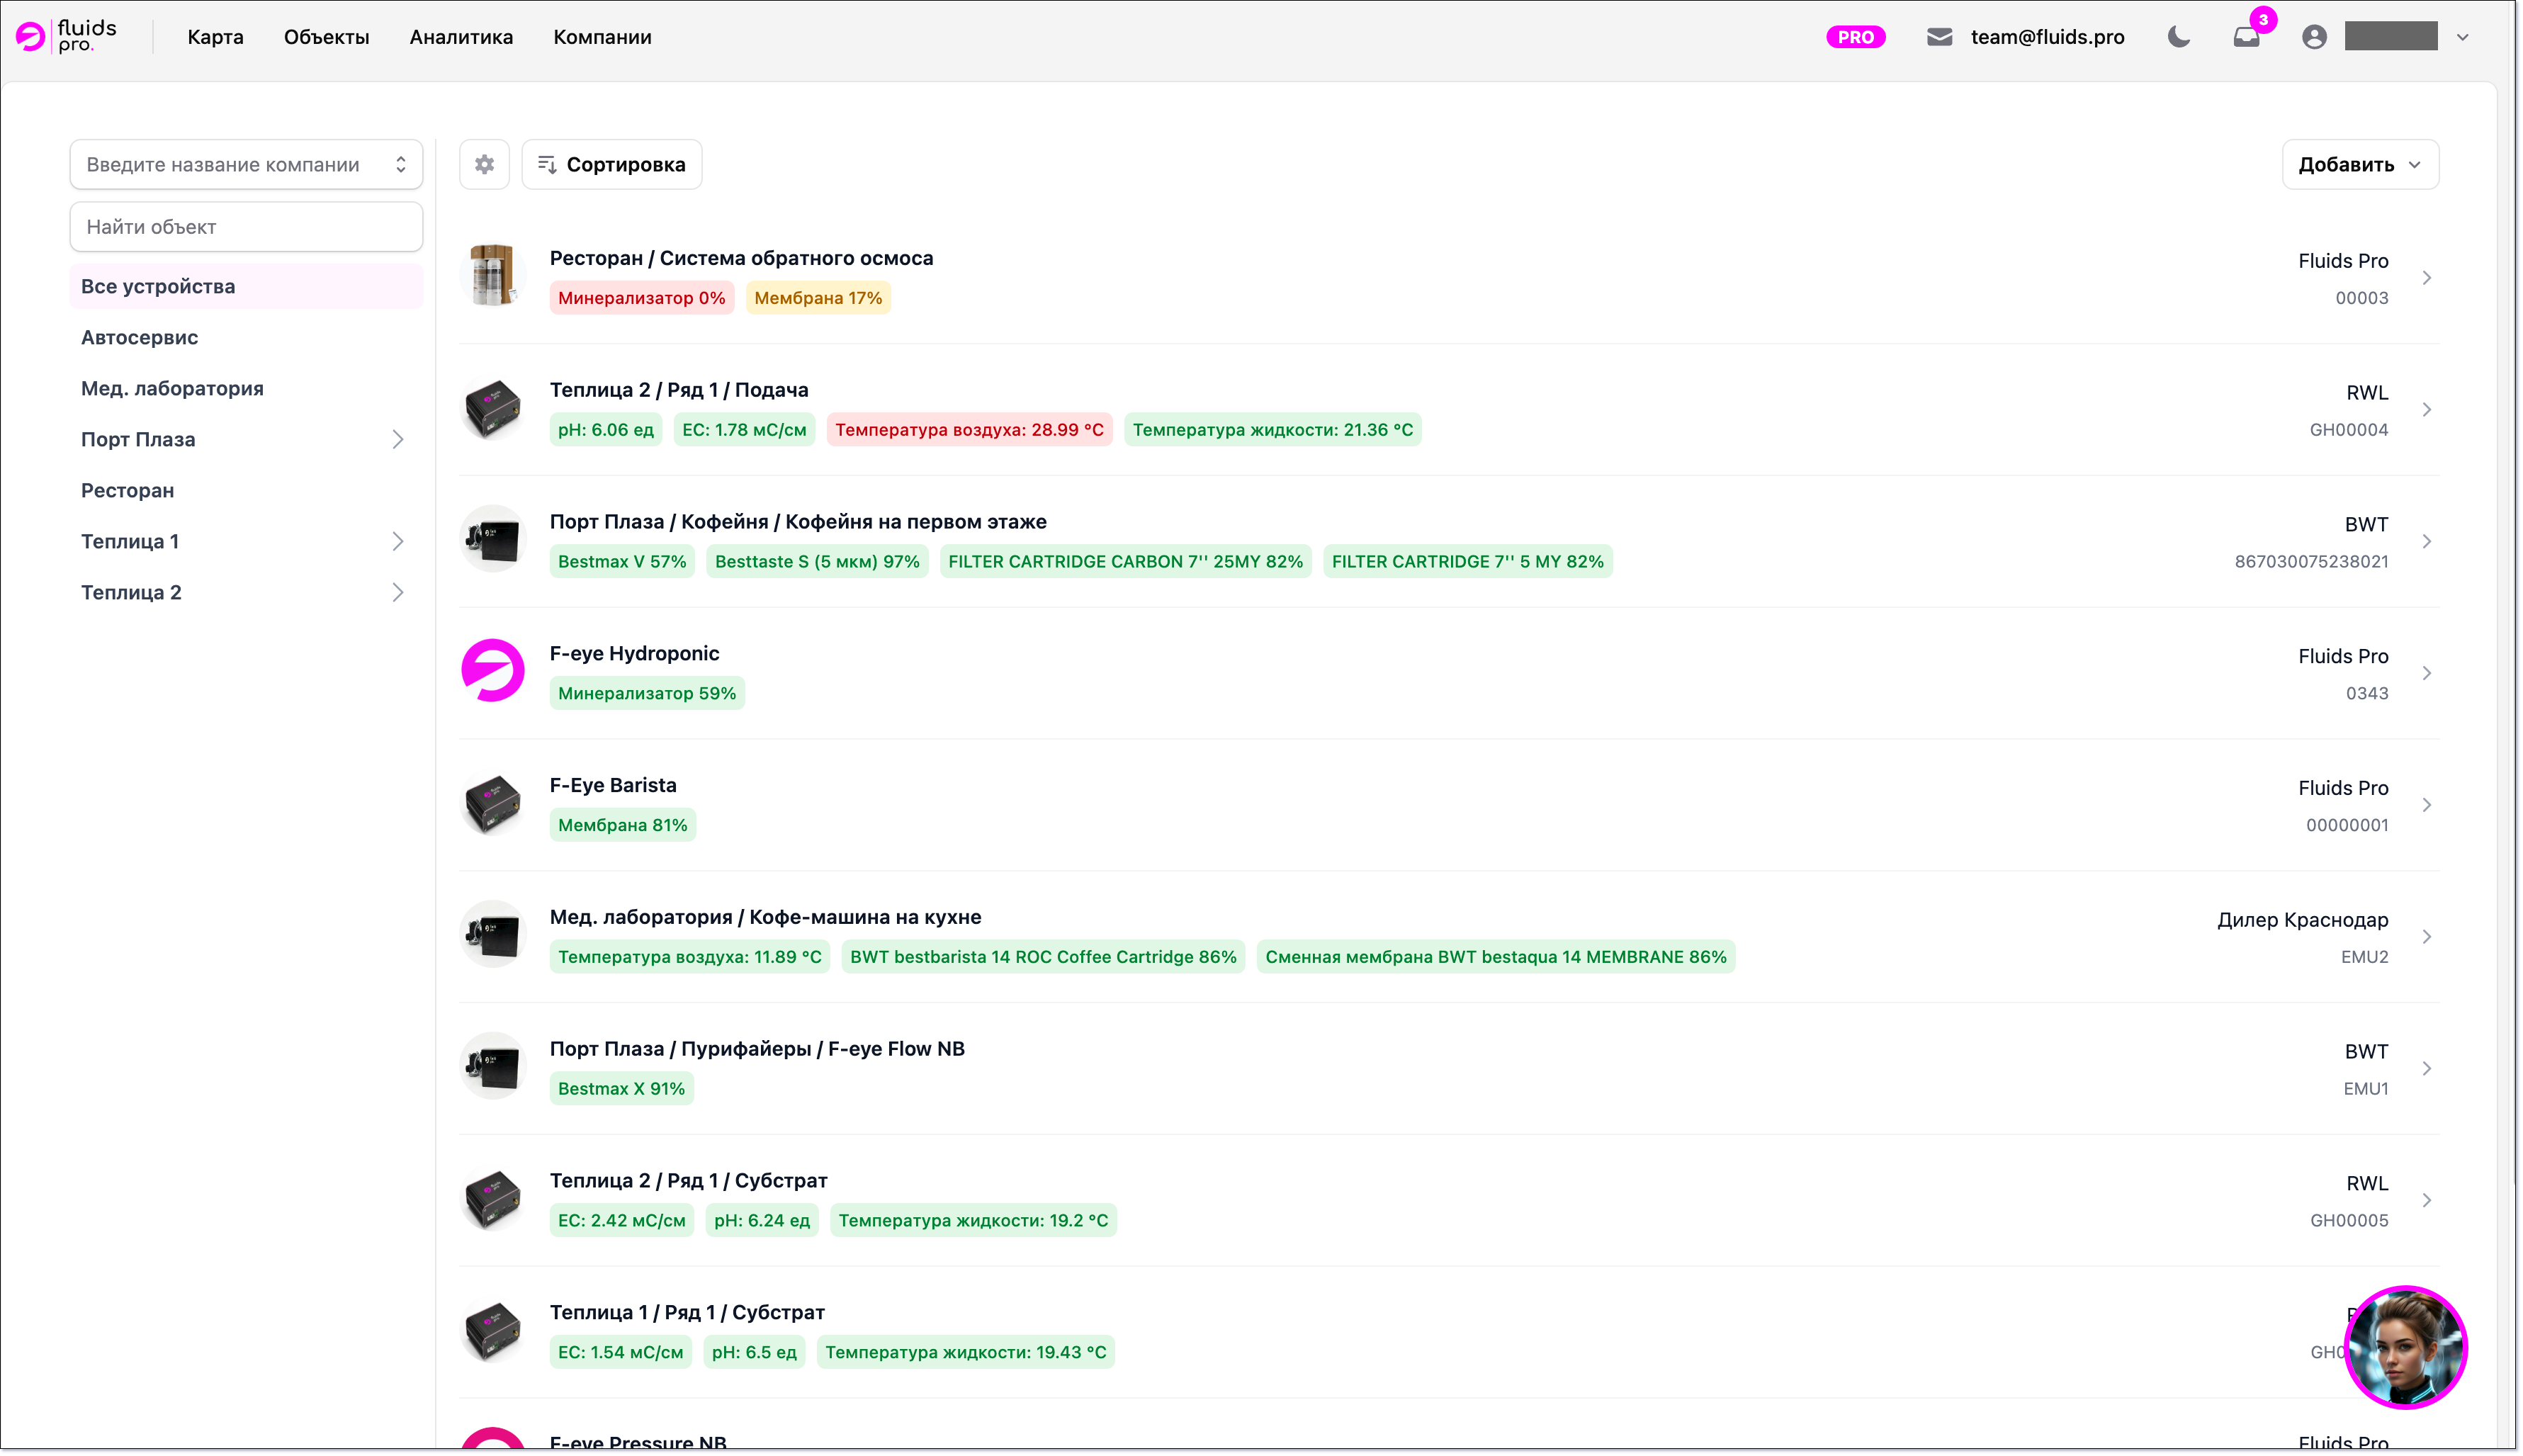Click the F-Eye Barista device icon
Screen dimensions: 2523x1456
(492, 803)
